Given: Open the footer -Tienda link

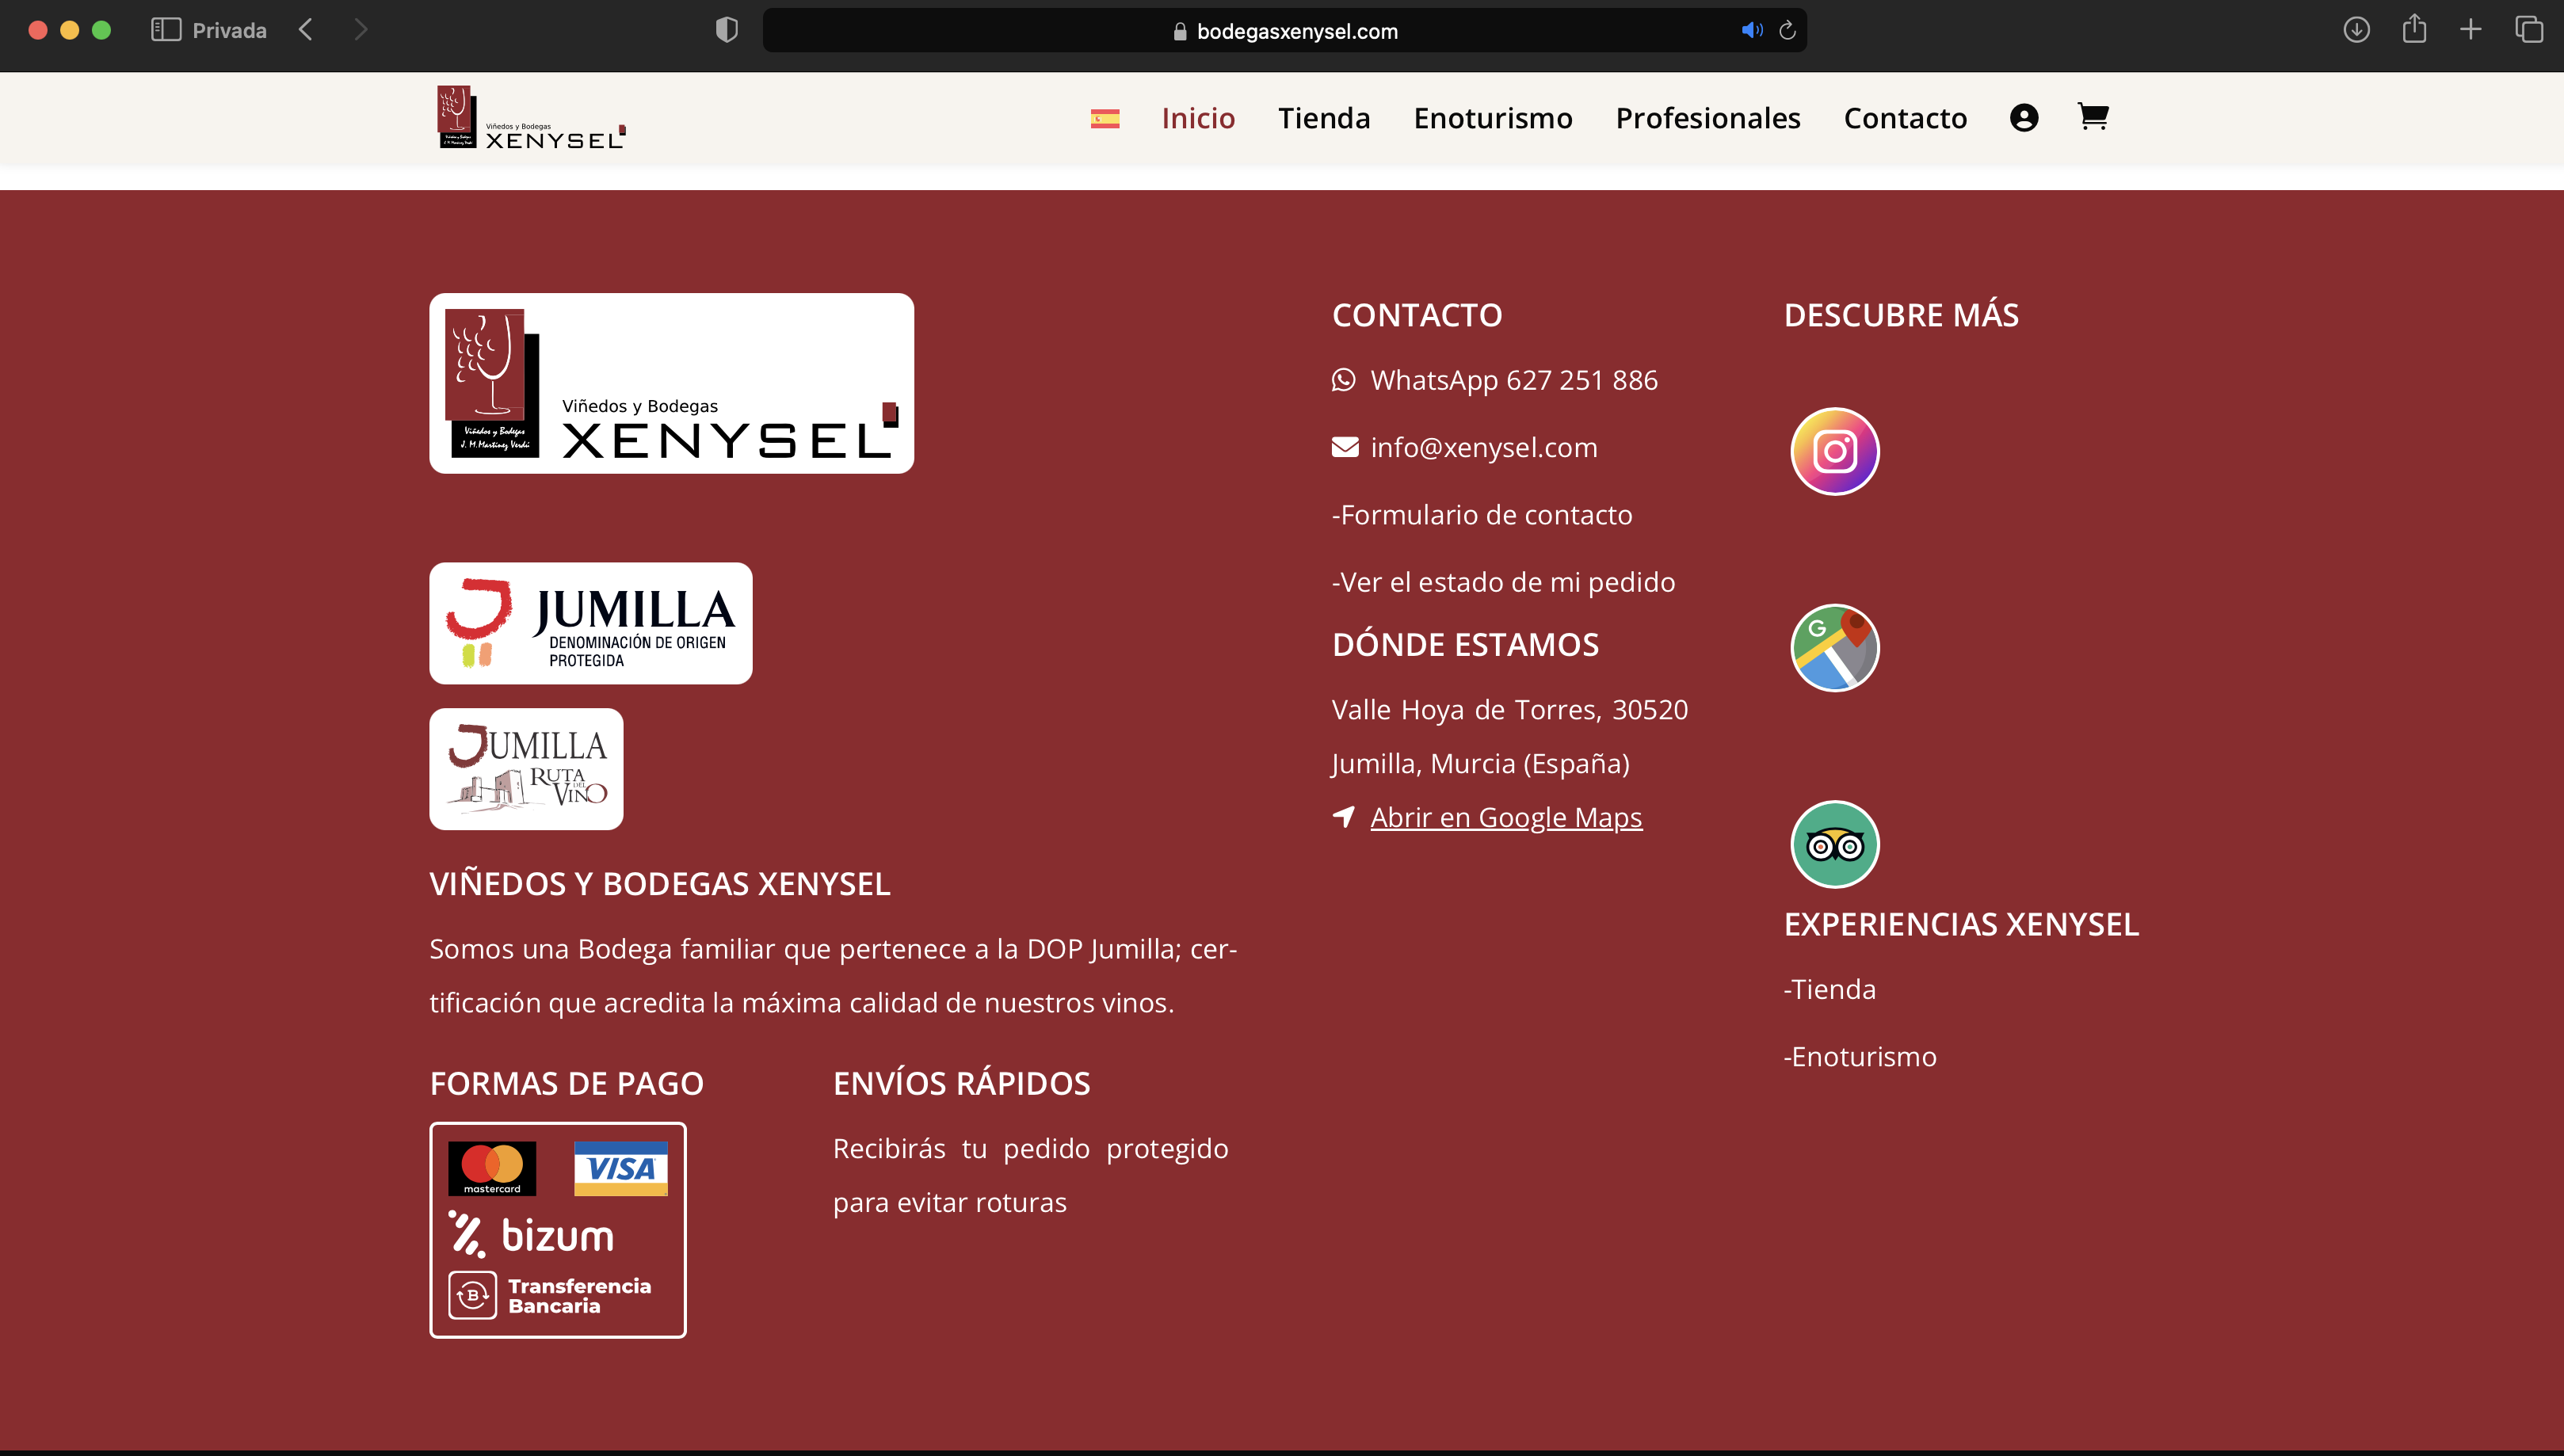Looking at the screenshot, I should click(x=1830, y=989).
